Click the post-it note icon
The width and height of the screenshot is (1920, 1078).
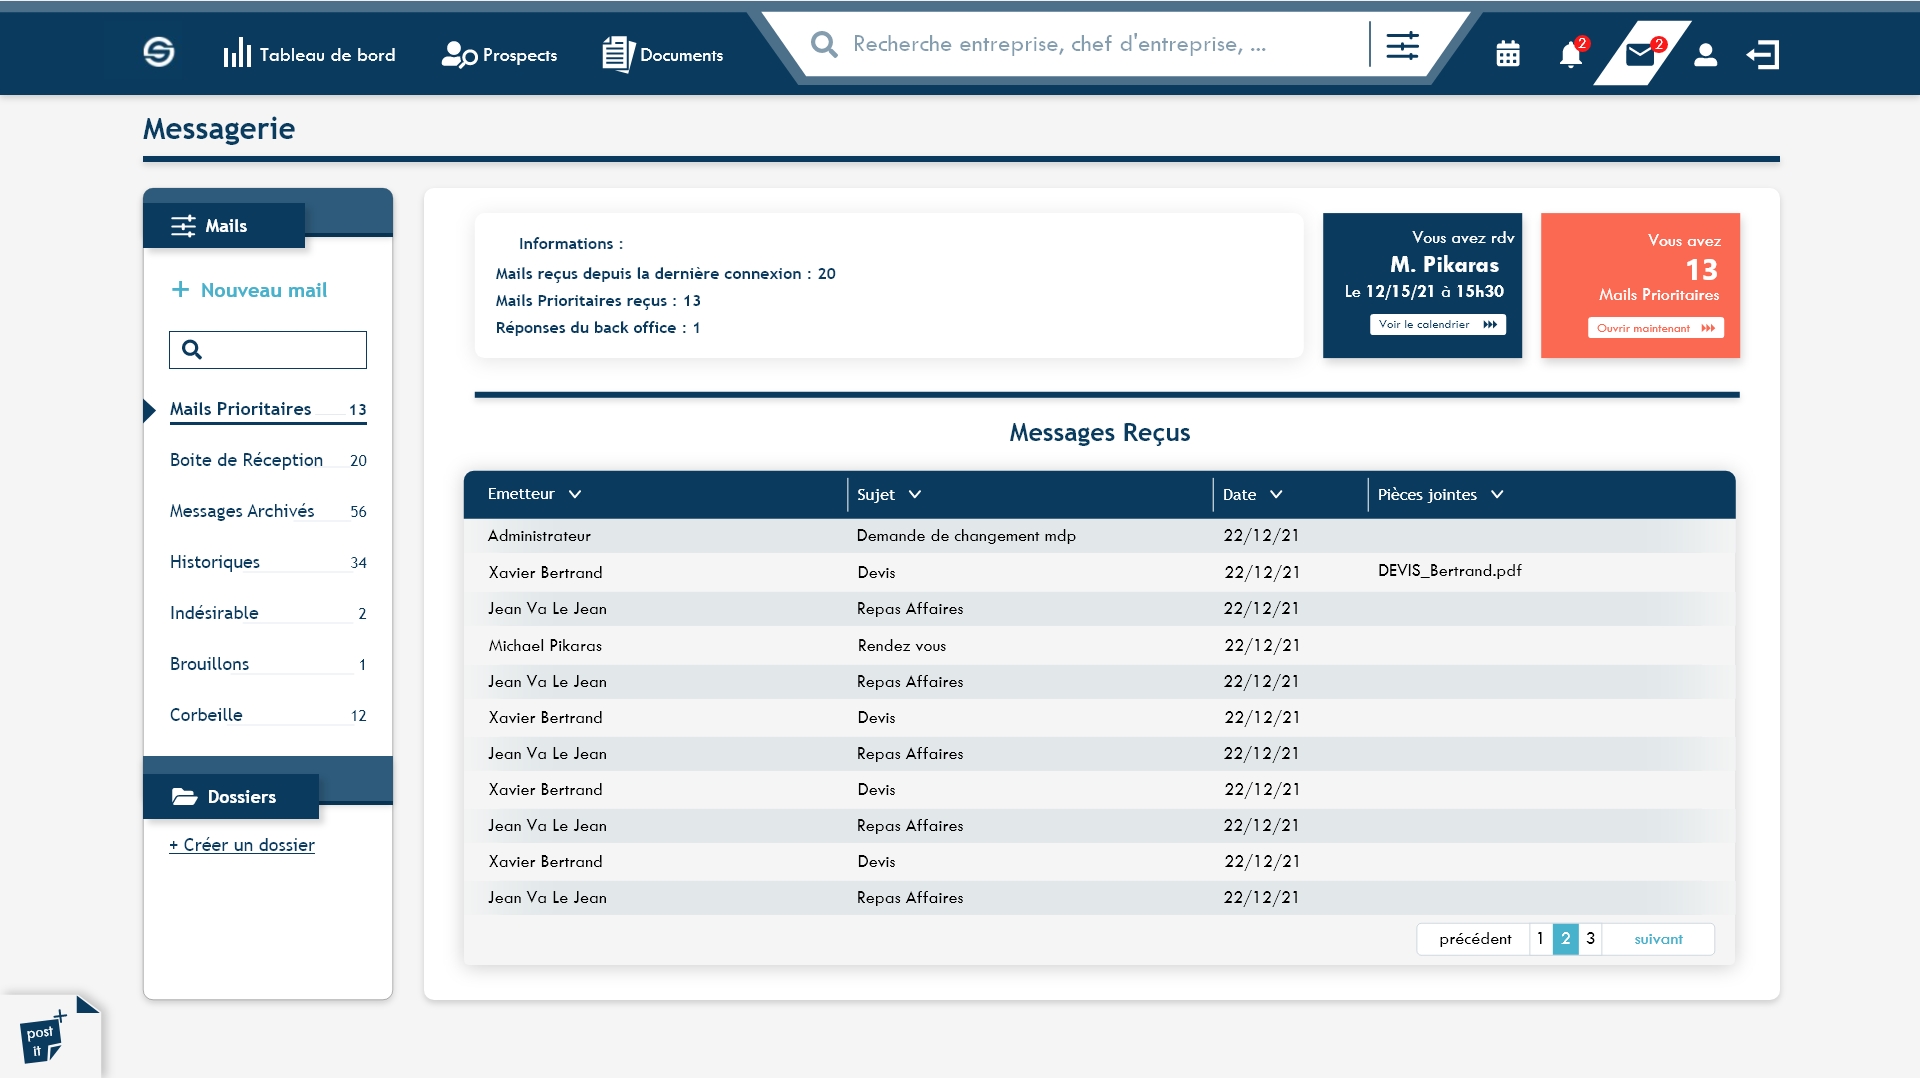43,1036
